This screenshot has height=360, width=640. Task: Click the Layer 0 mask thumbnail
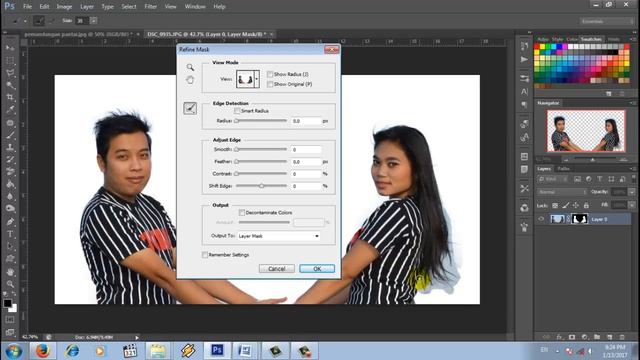[x=579, y=219]
